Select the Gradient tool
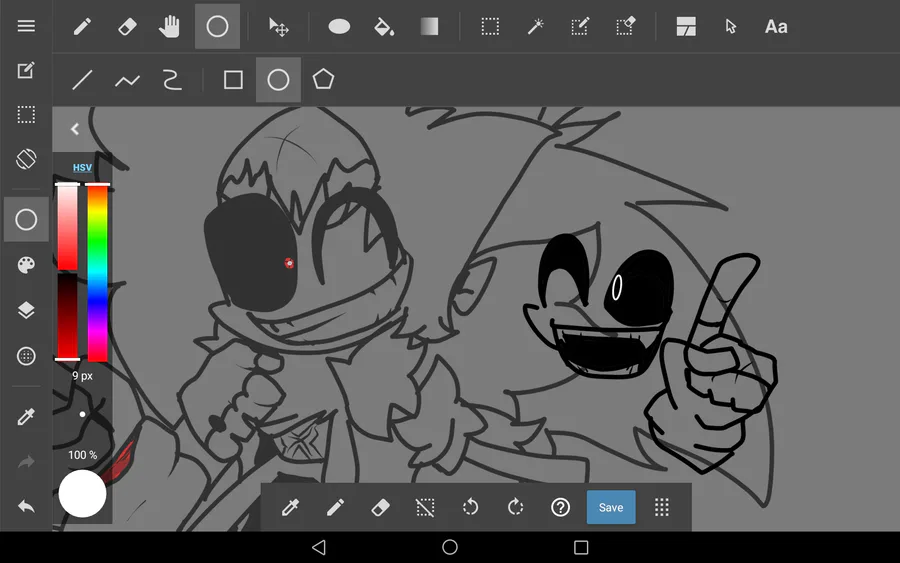 click(x=429, y=26)
